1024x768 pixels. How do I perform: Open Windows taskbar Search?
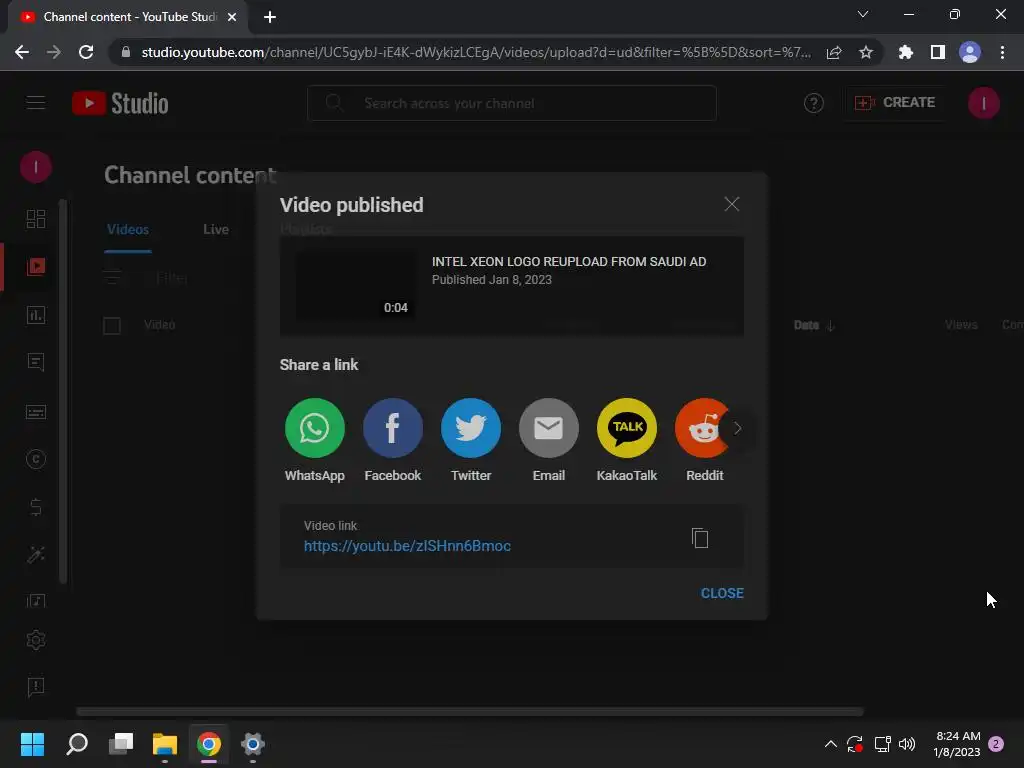coord(77,744)
